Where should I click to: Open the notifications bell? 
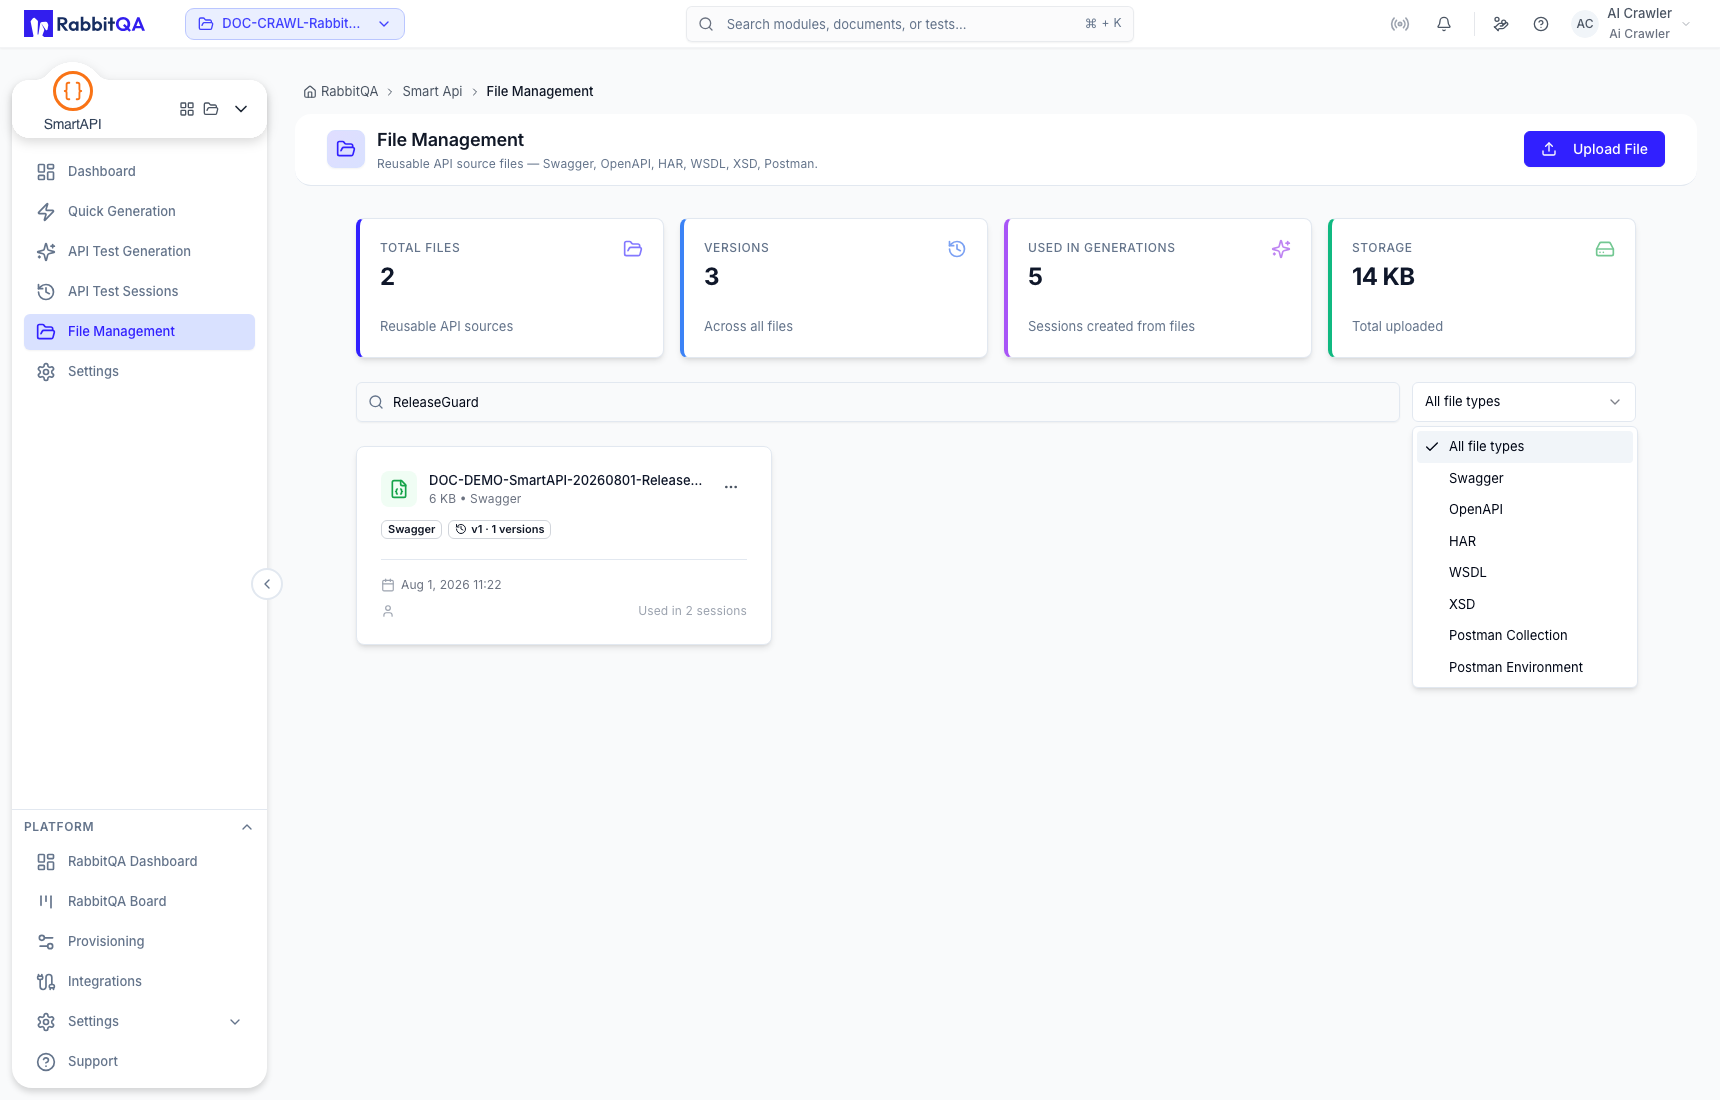pos(1444,24)
